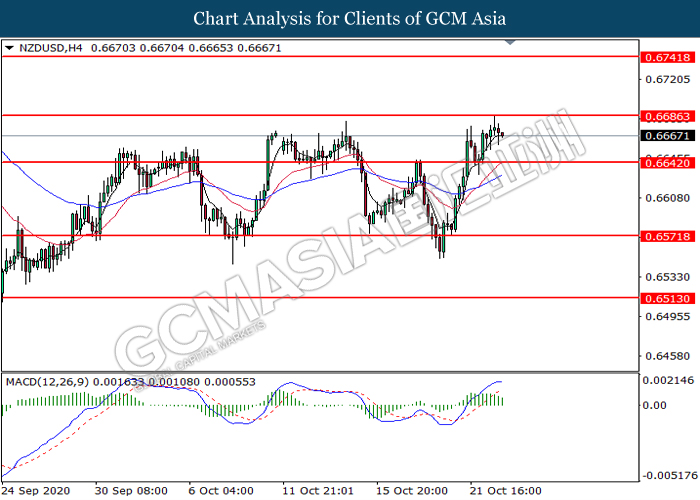Viewport: 700px width, 500px height.
Task: Select the 0.65130 support level label
Action: [x=667, y=298]
